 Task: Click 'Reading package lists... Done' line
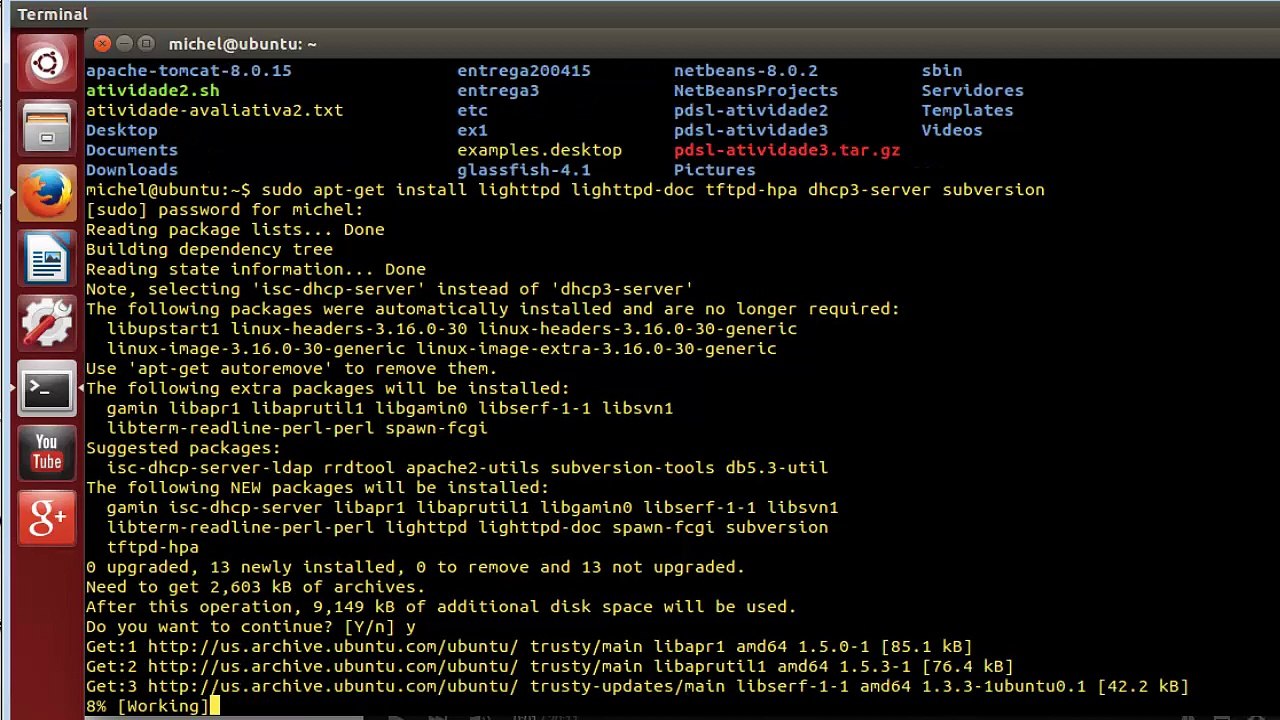pyautogui.click(x=234, y=230)
